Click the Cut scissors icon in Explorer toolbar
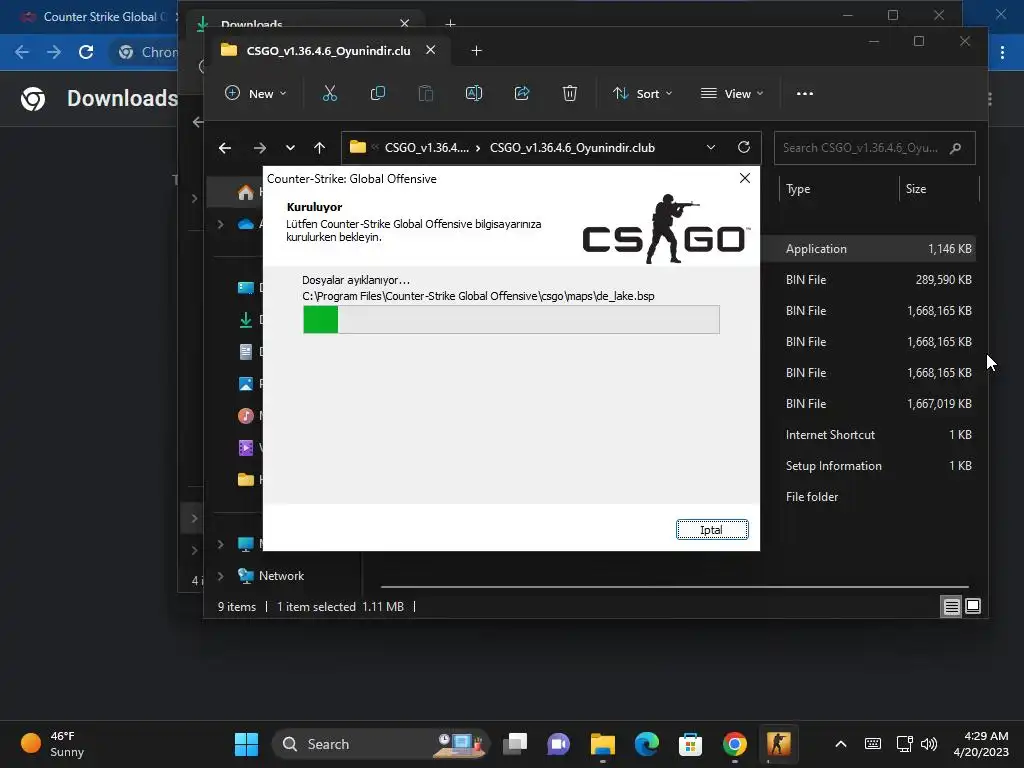1024x768 pixels. 330,93
